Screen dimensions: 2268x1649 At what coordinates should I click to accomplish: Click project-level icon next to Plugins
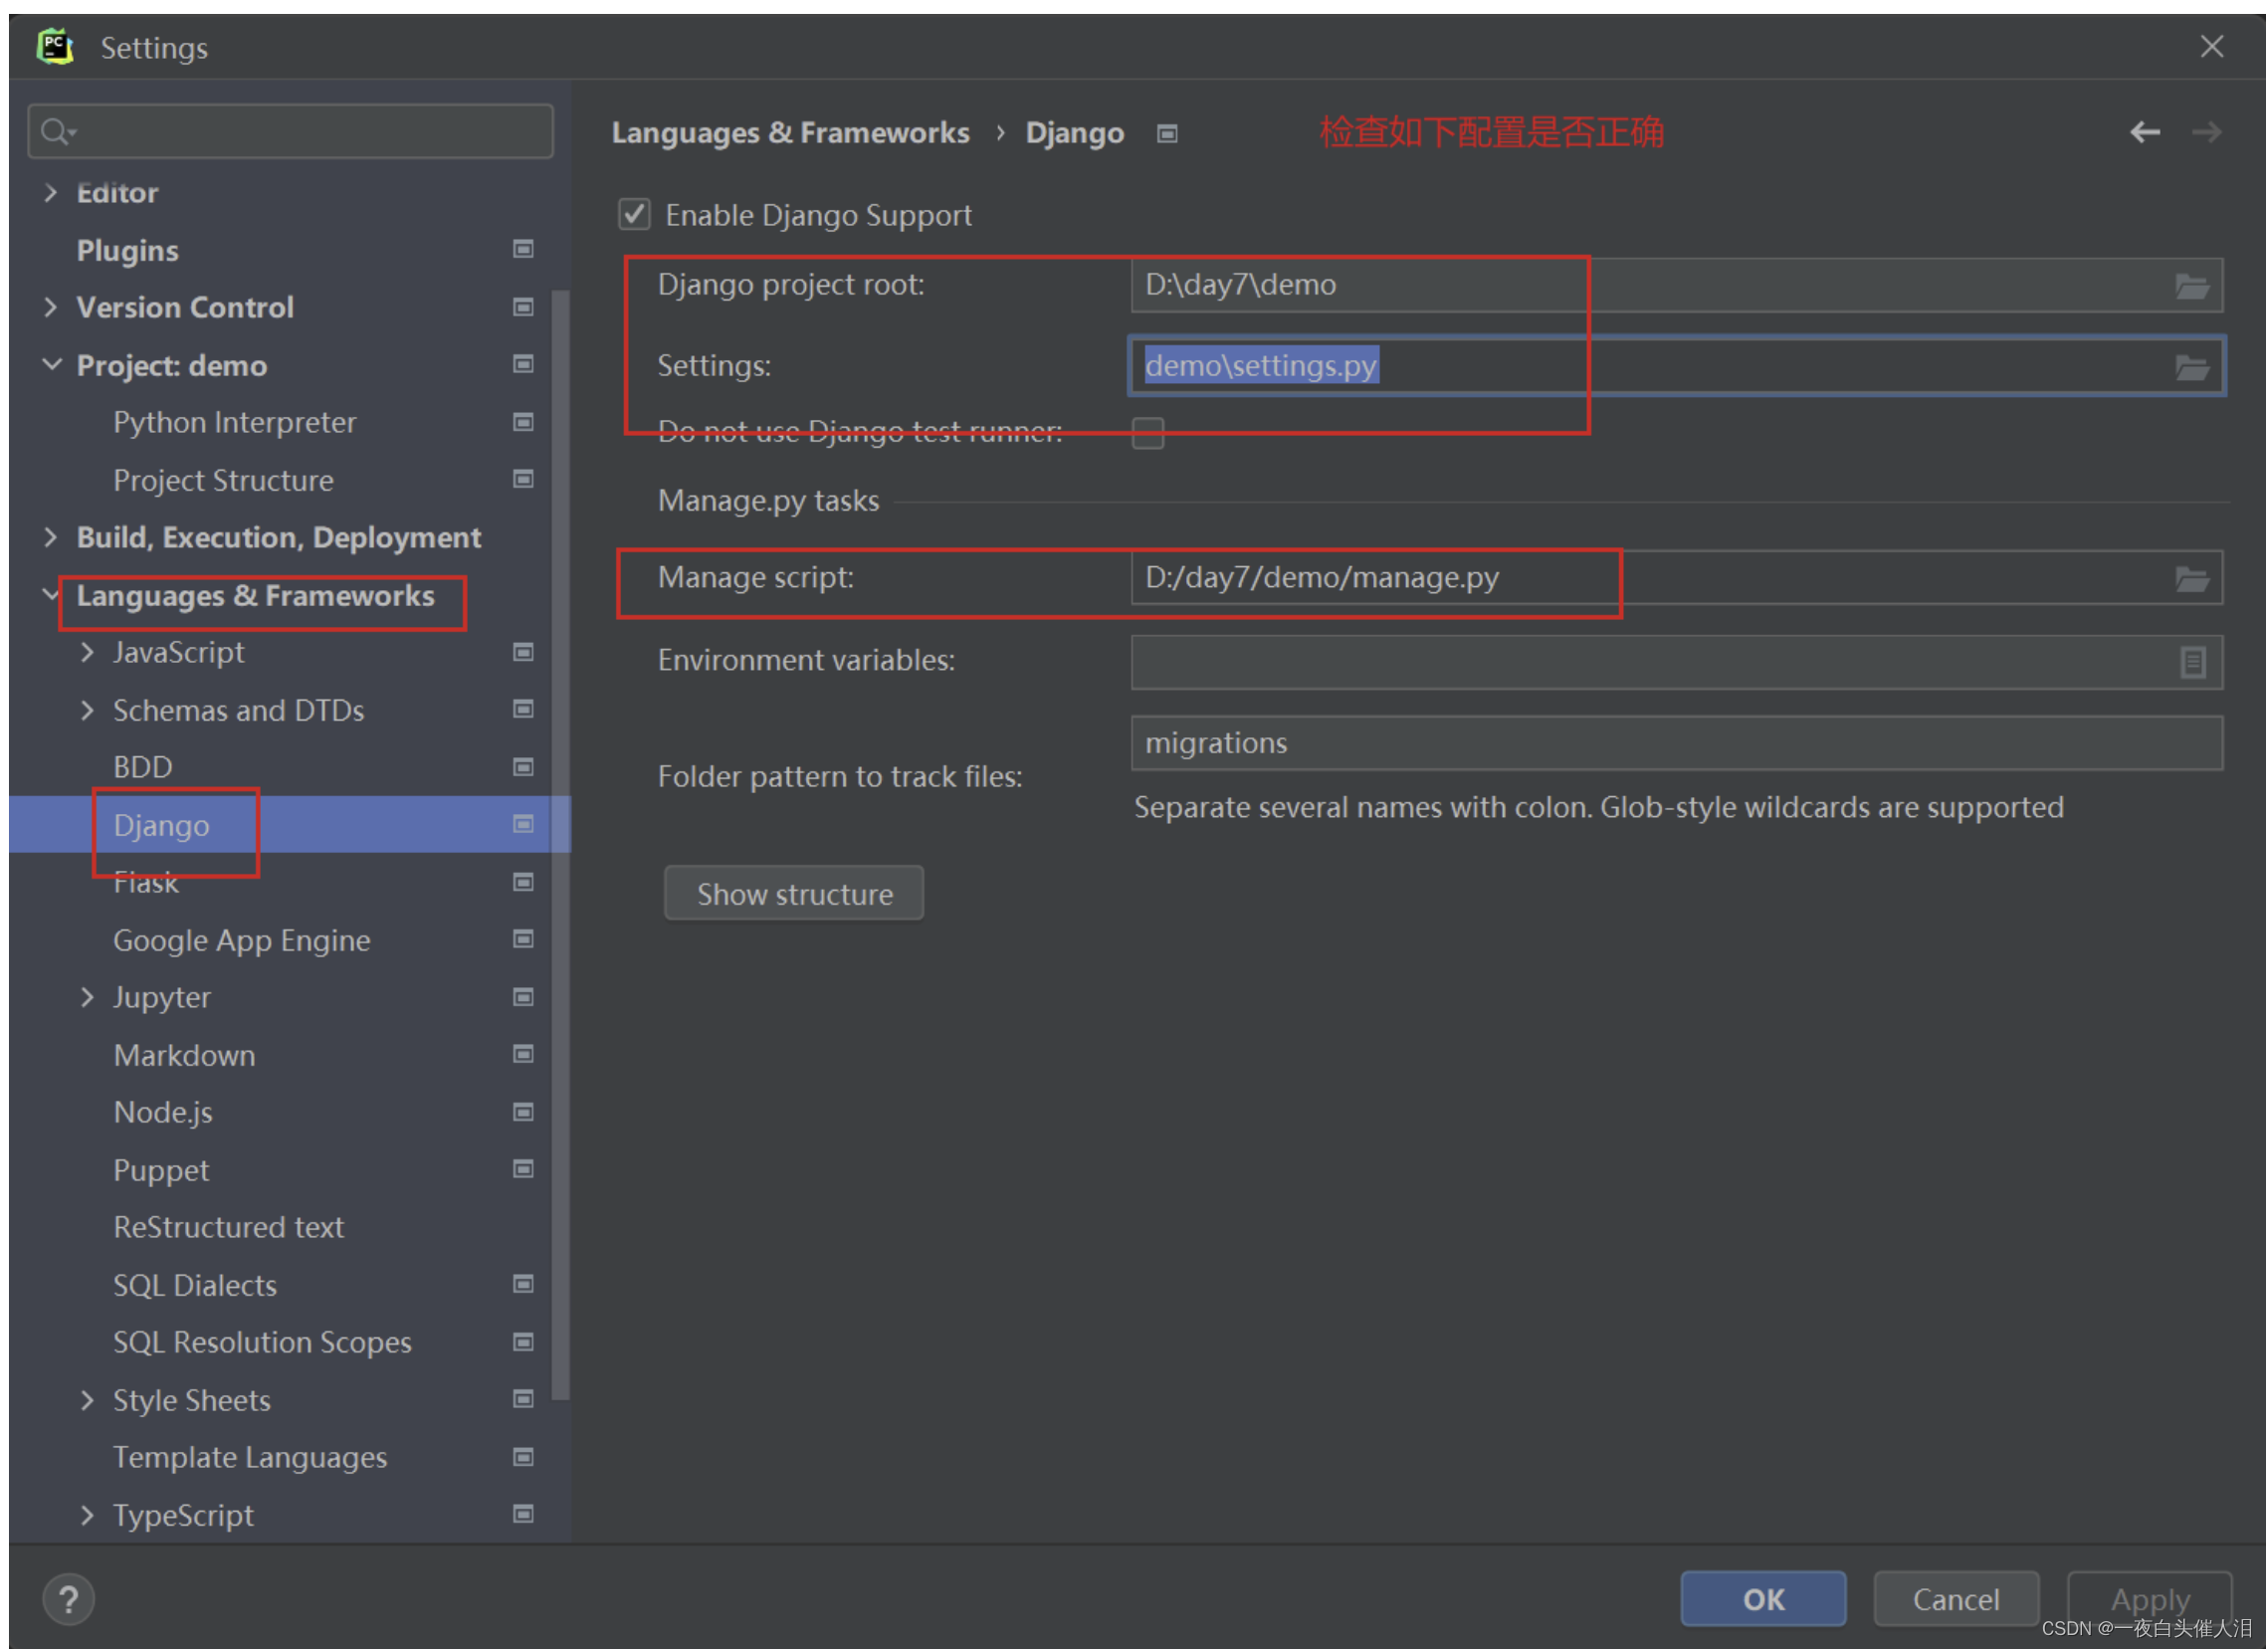pos(522,249)
